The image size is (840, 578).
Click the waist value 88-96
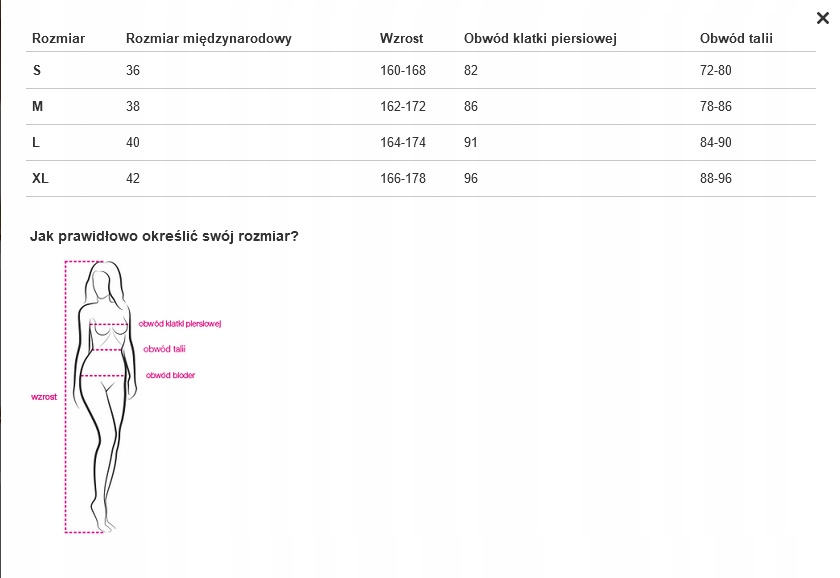(x=716, y=178)
